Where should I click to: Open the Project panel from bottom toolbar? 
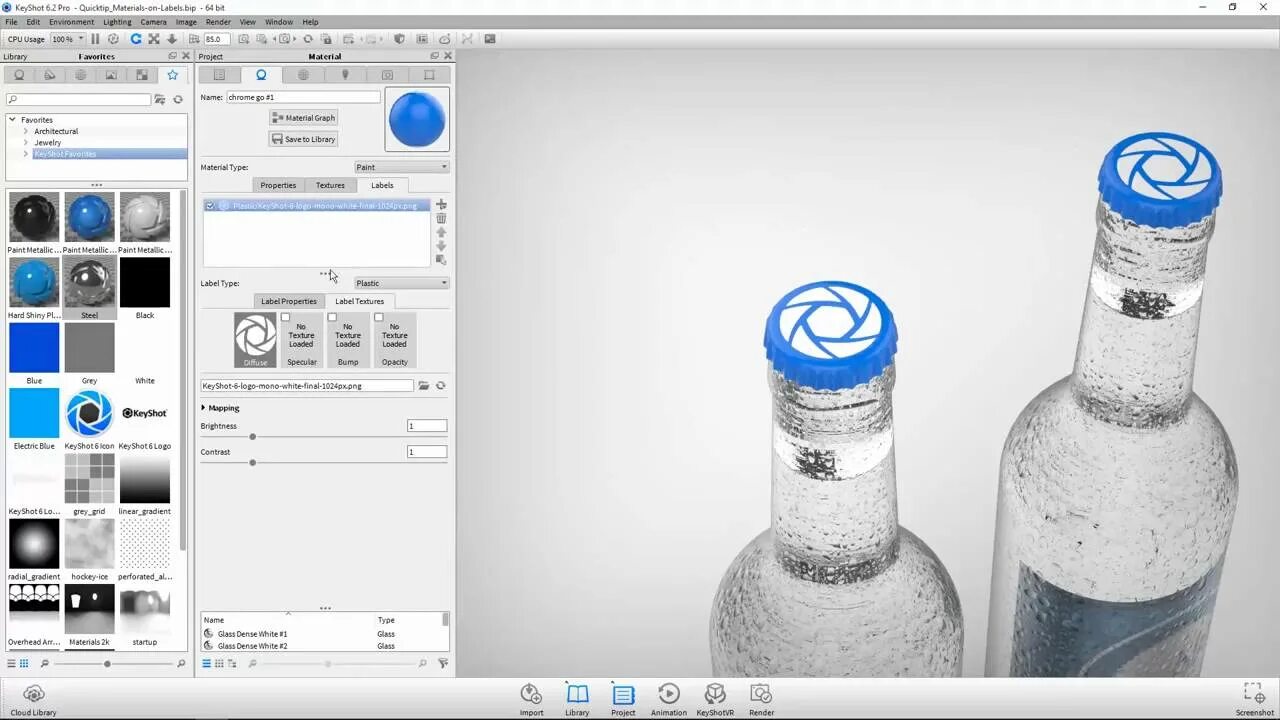pos(623,700)
